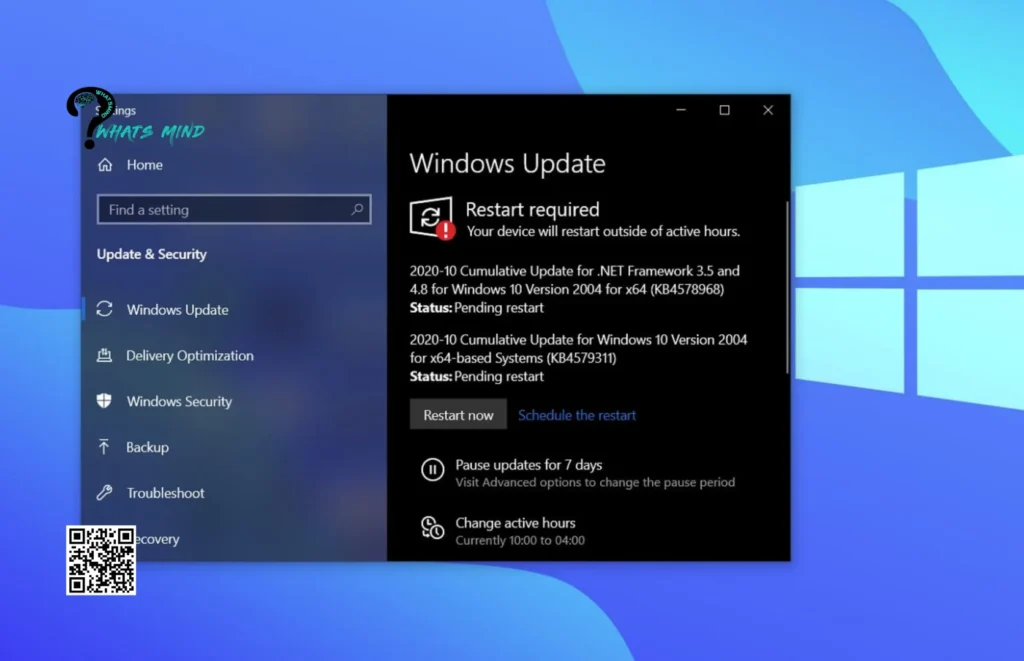
Task: Click the Restart now button
Action: point(458,415)
